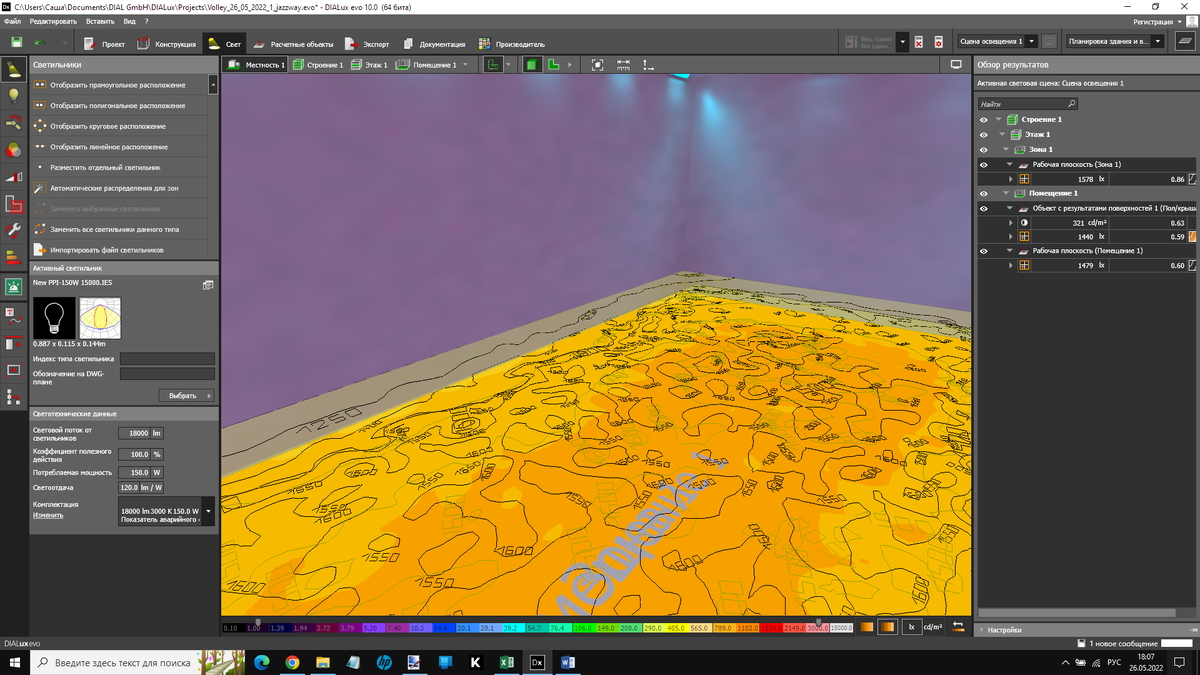Viewport: 1200px width, 675px height.
Task: Toggle visibility eye for Помещение 1 in results
Action: 985,193
